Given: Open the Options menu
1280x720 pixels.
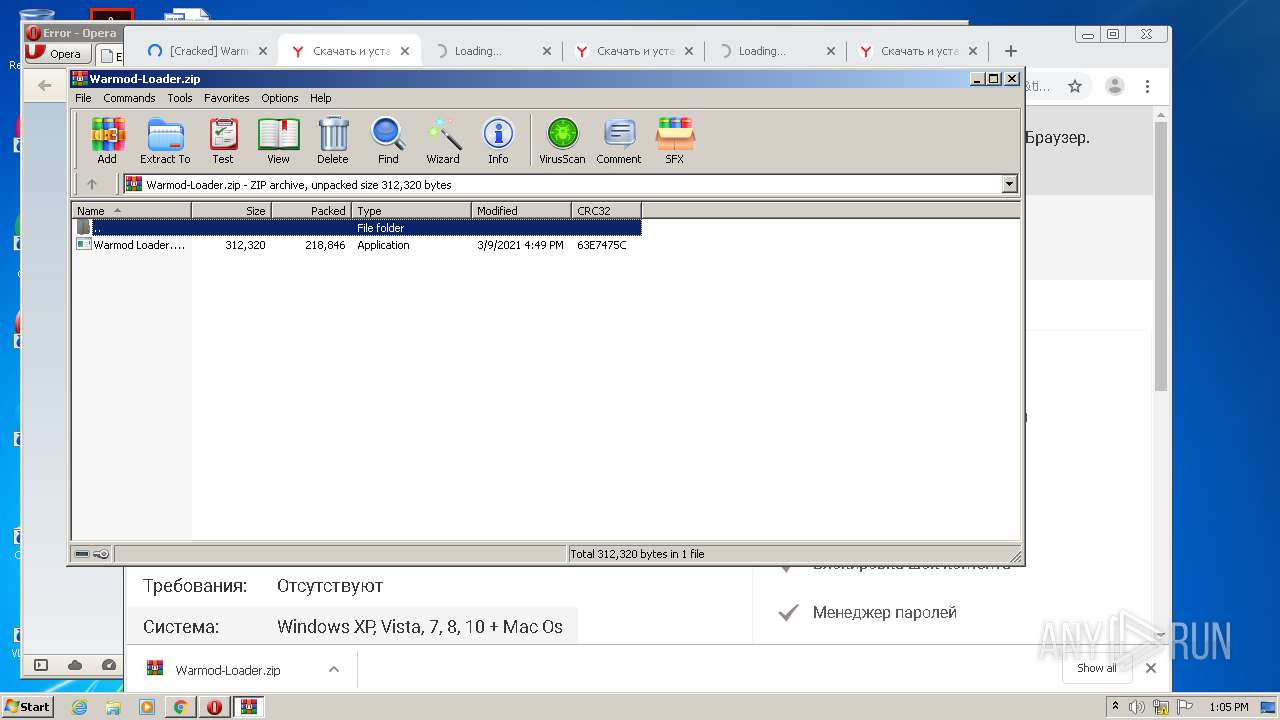Looking at the screenshot, I should tap(280, 98).
